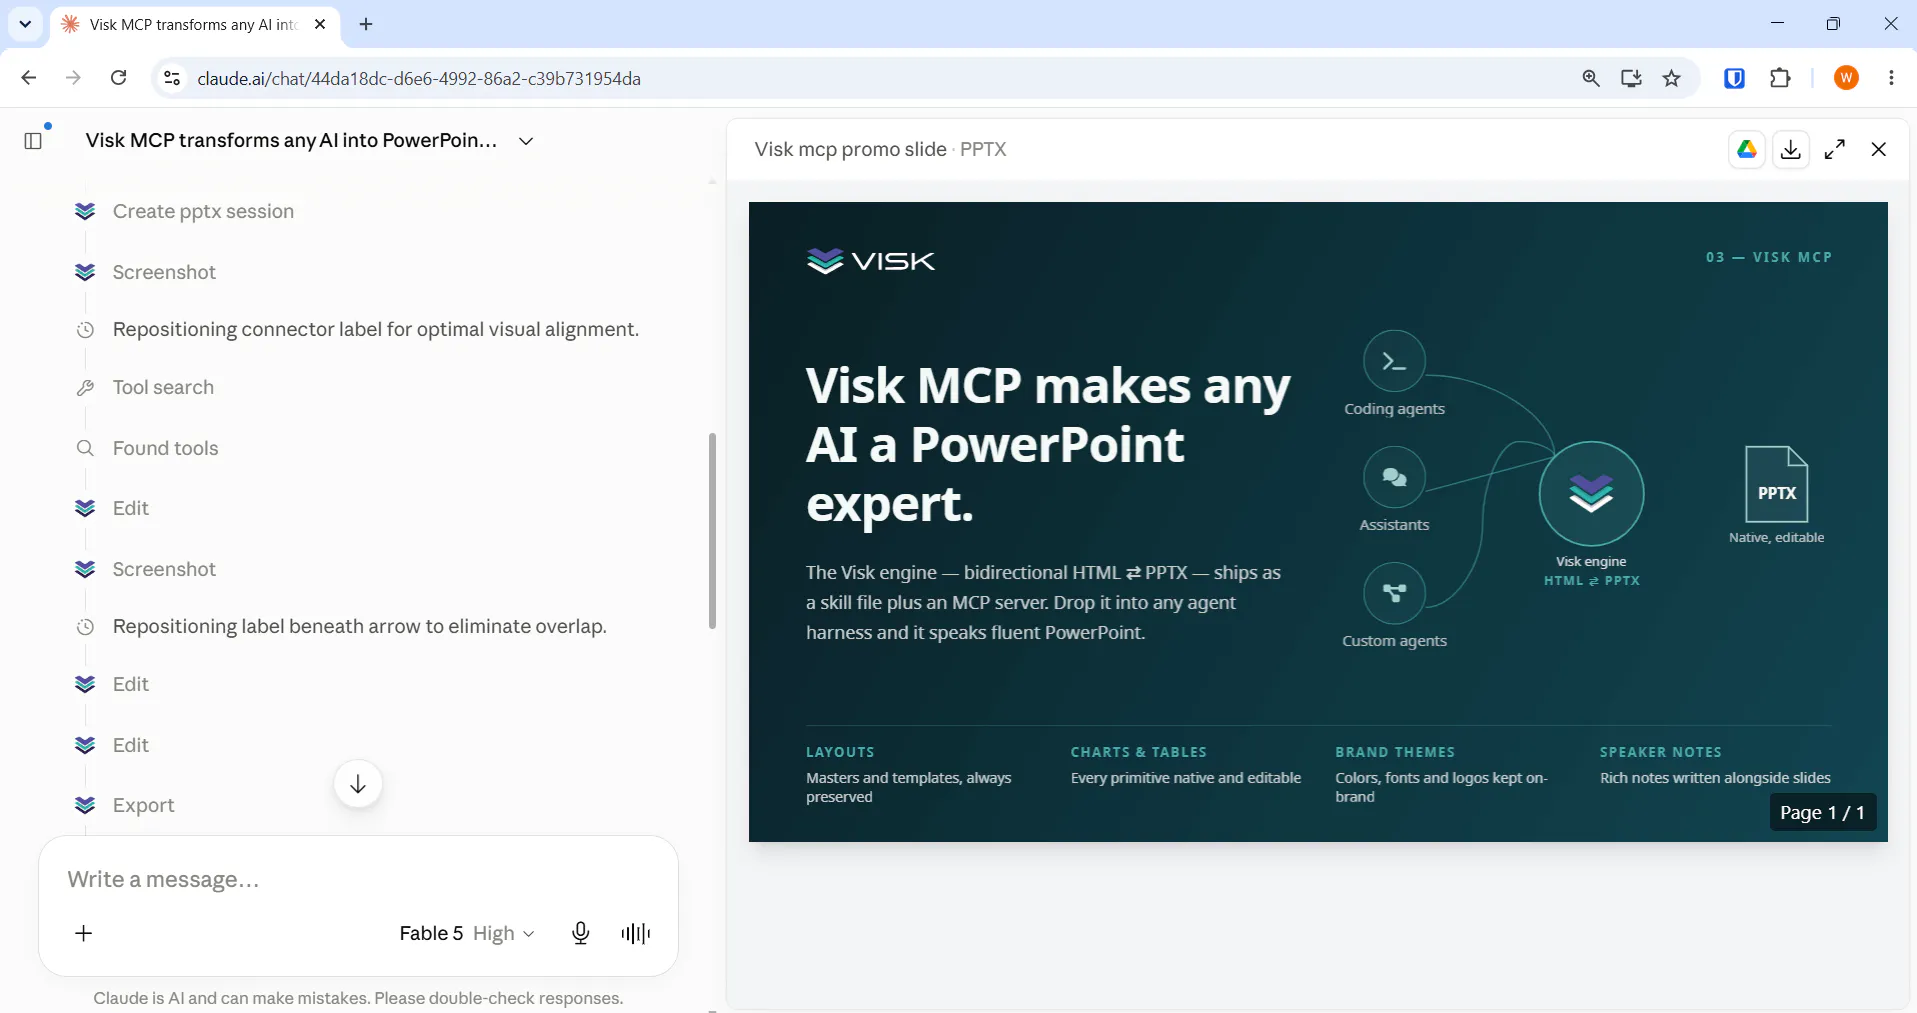Install the app using the address bar icon
This screenshot has height=1013, width=1917.
(1631, 78)
